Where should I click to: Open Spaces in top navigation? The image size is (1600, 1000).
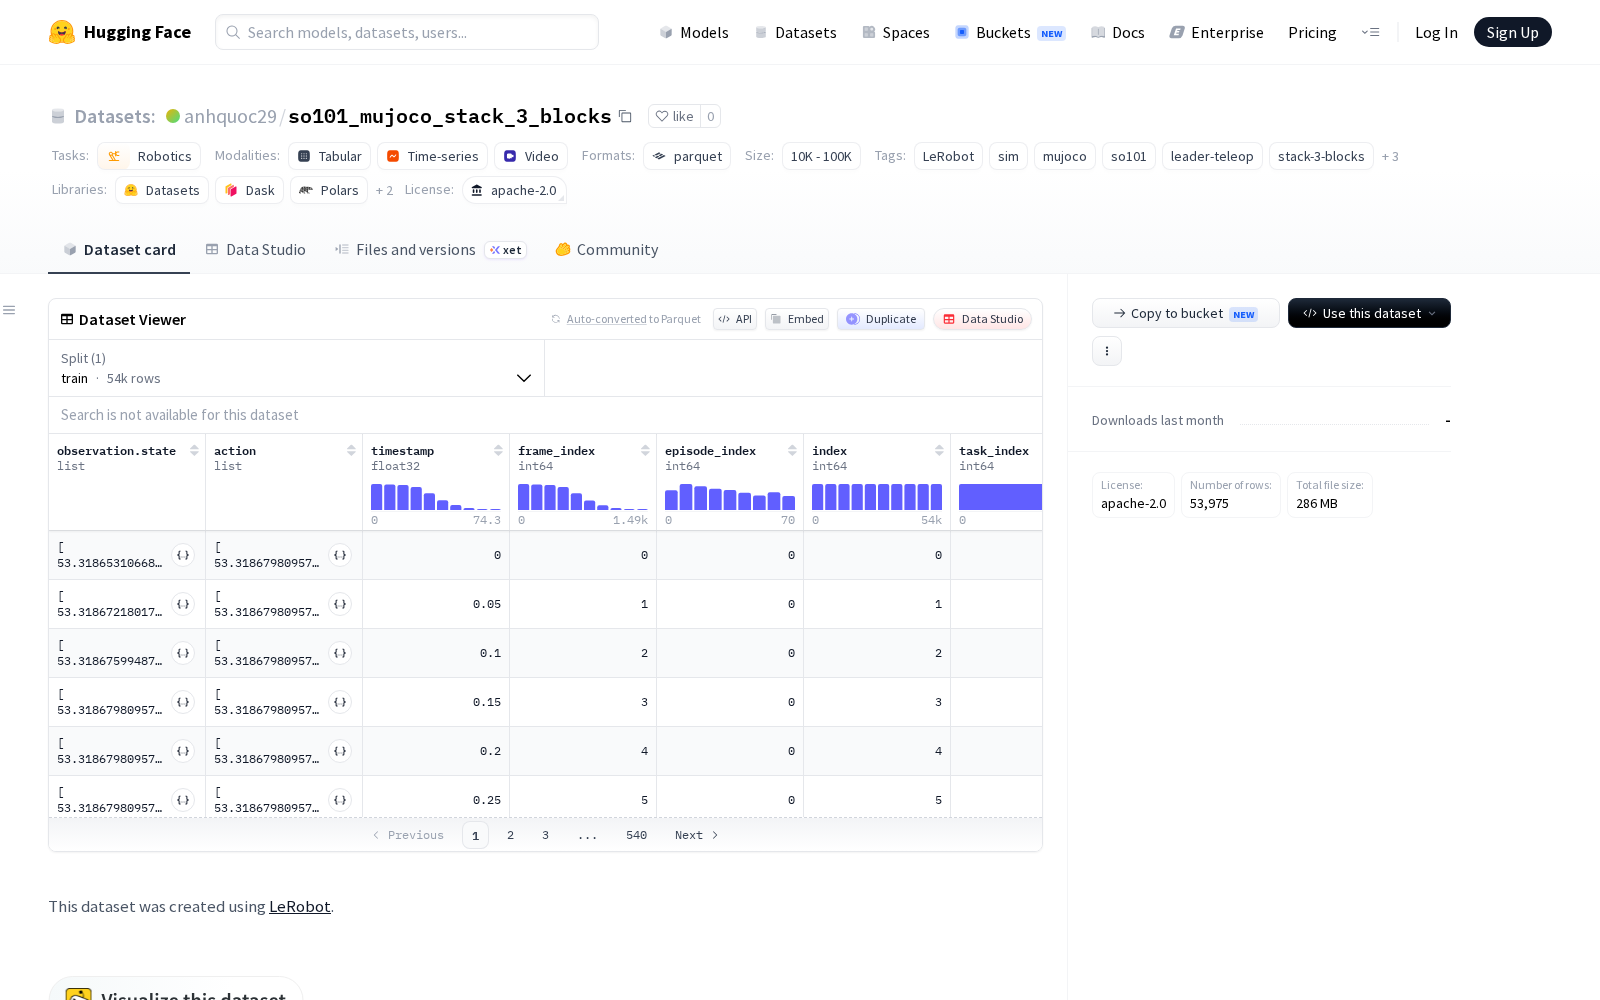coord(896,32)
